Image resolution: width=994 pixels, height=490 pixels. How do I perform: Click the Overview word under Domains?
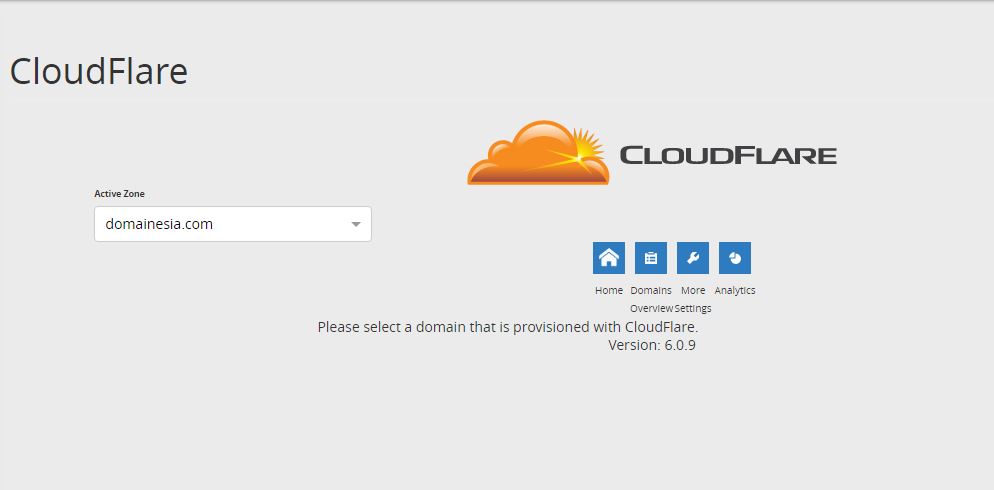click(x=651, y=309)
